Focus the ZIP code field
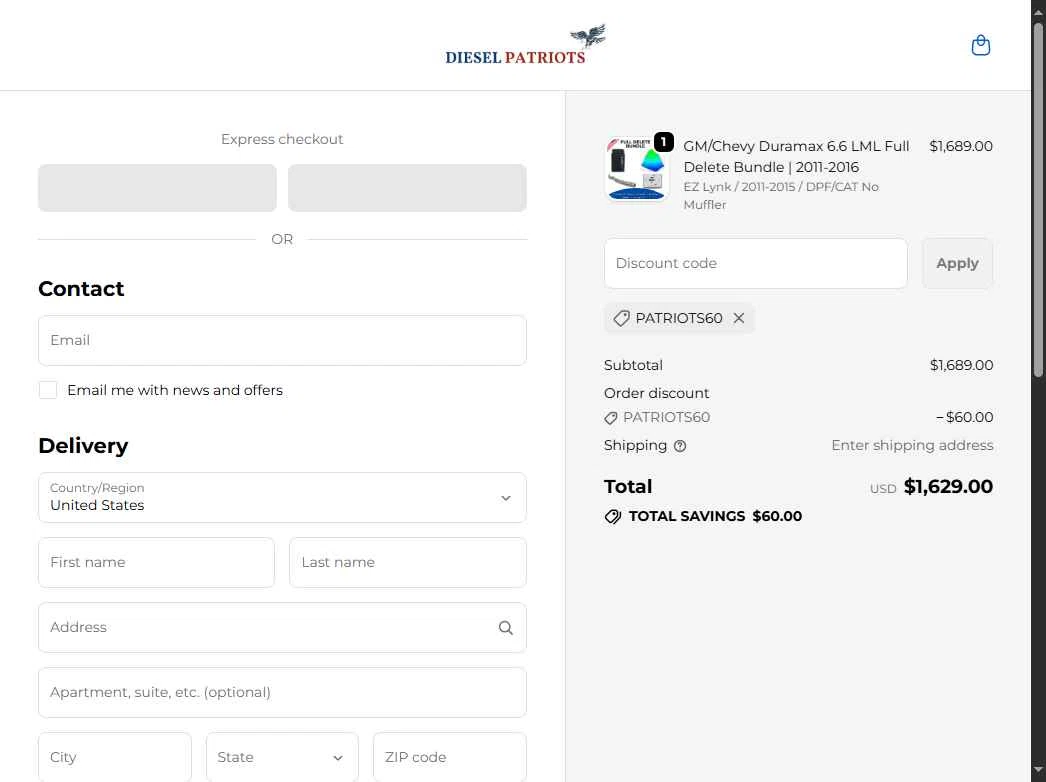This screenshot has height=782, width=1046. coord(450,757)
